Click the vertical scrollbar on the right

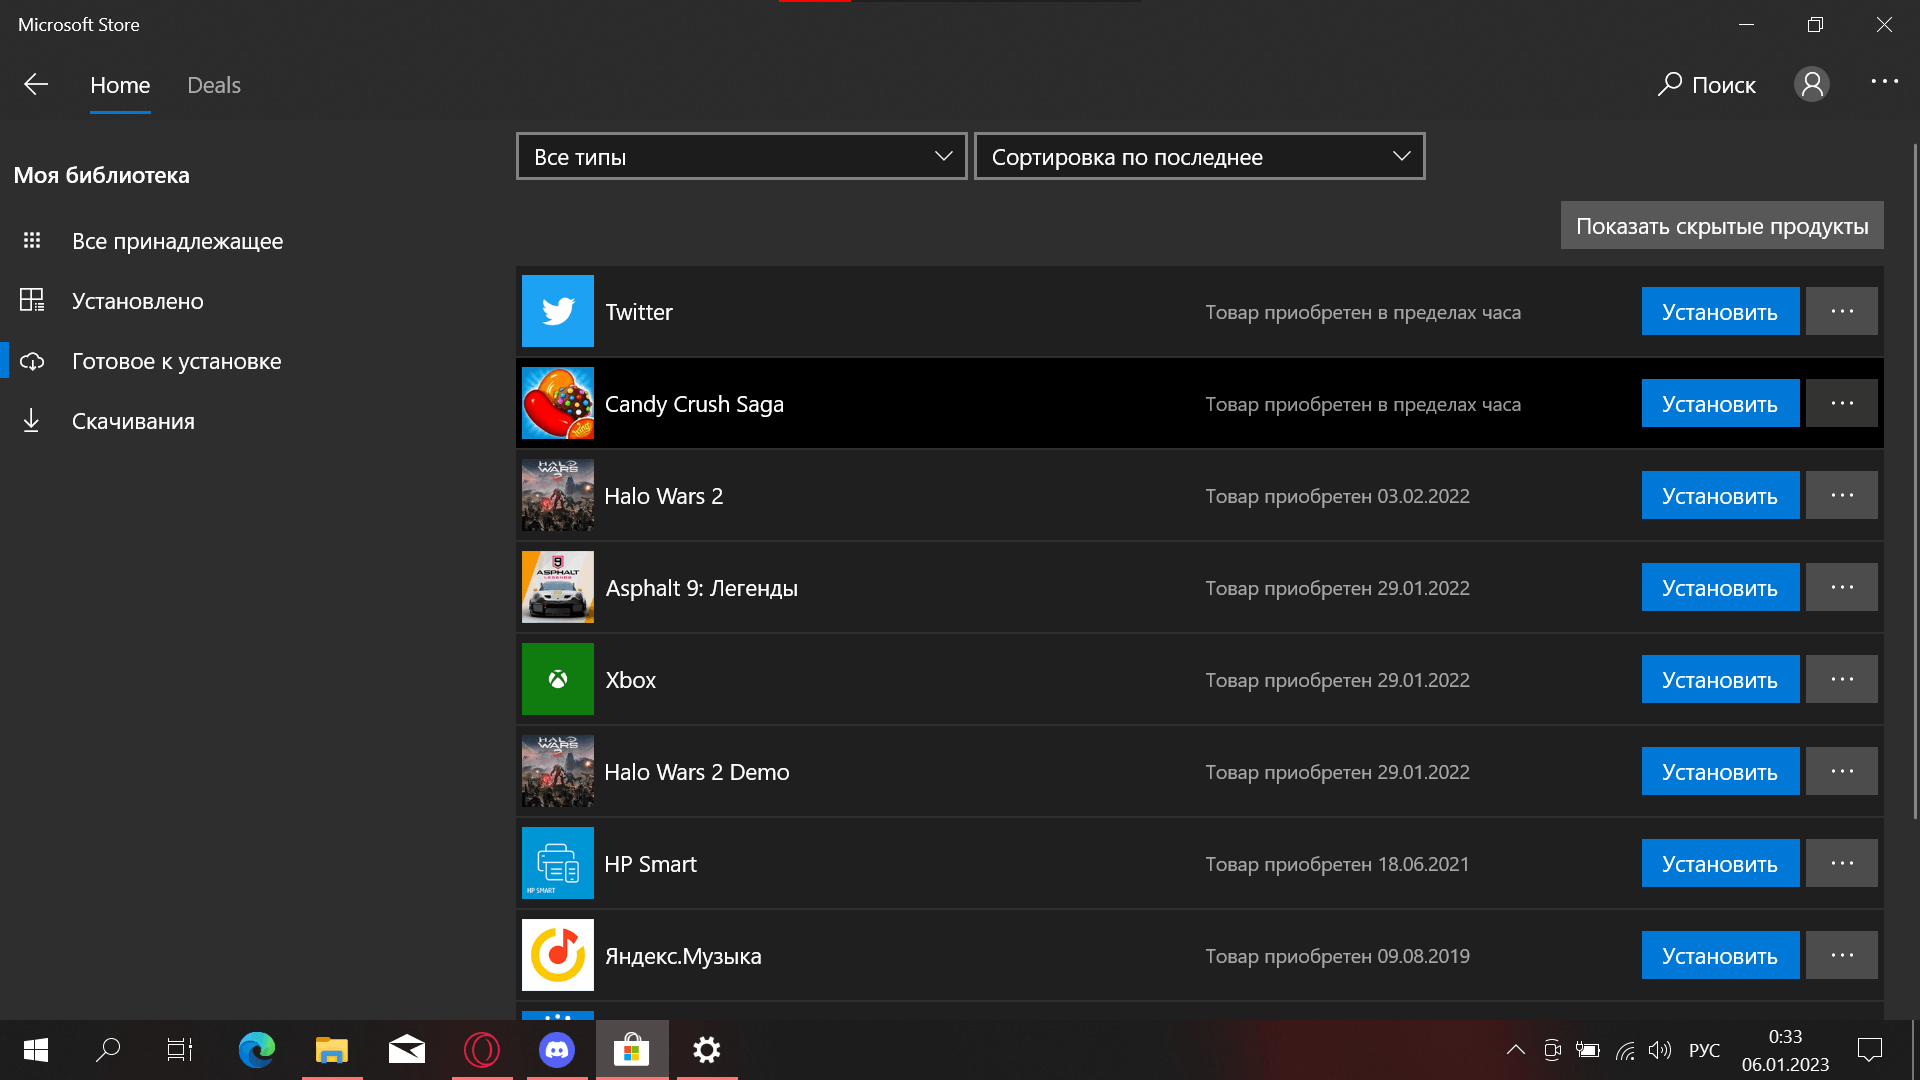click(x=1914, y=480)
